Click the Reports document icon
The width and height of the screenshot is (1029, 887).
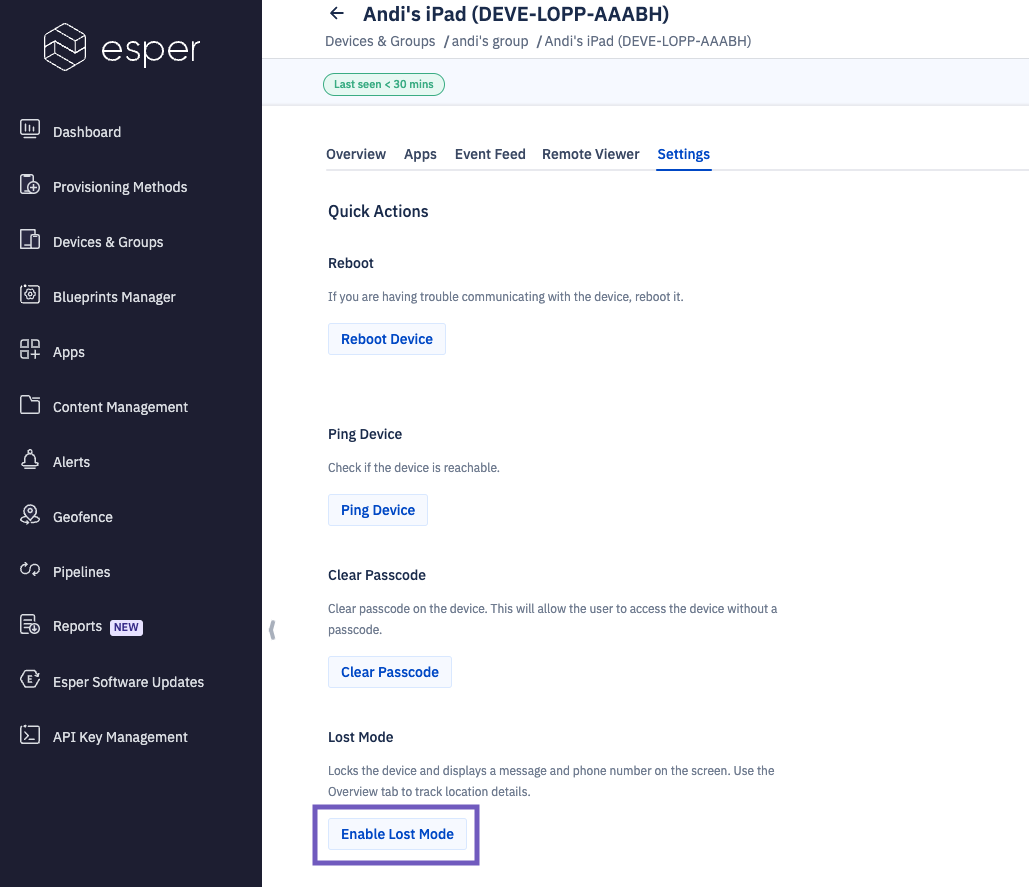(x=30, y=624)
